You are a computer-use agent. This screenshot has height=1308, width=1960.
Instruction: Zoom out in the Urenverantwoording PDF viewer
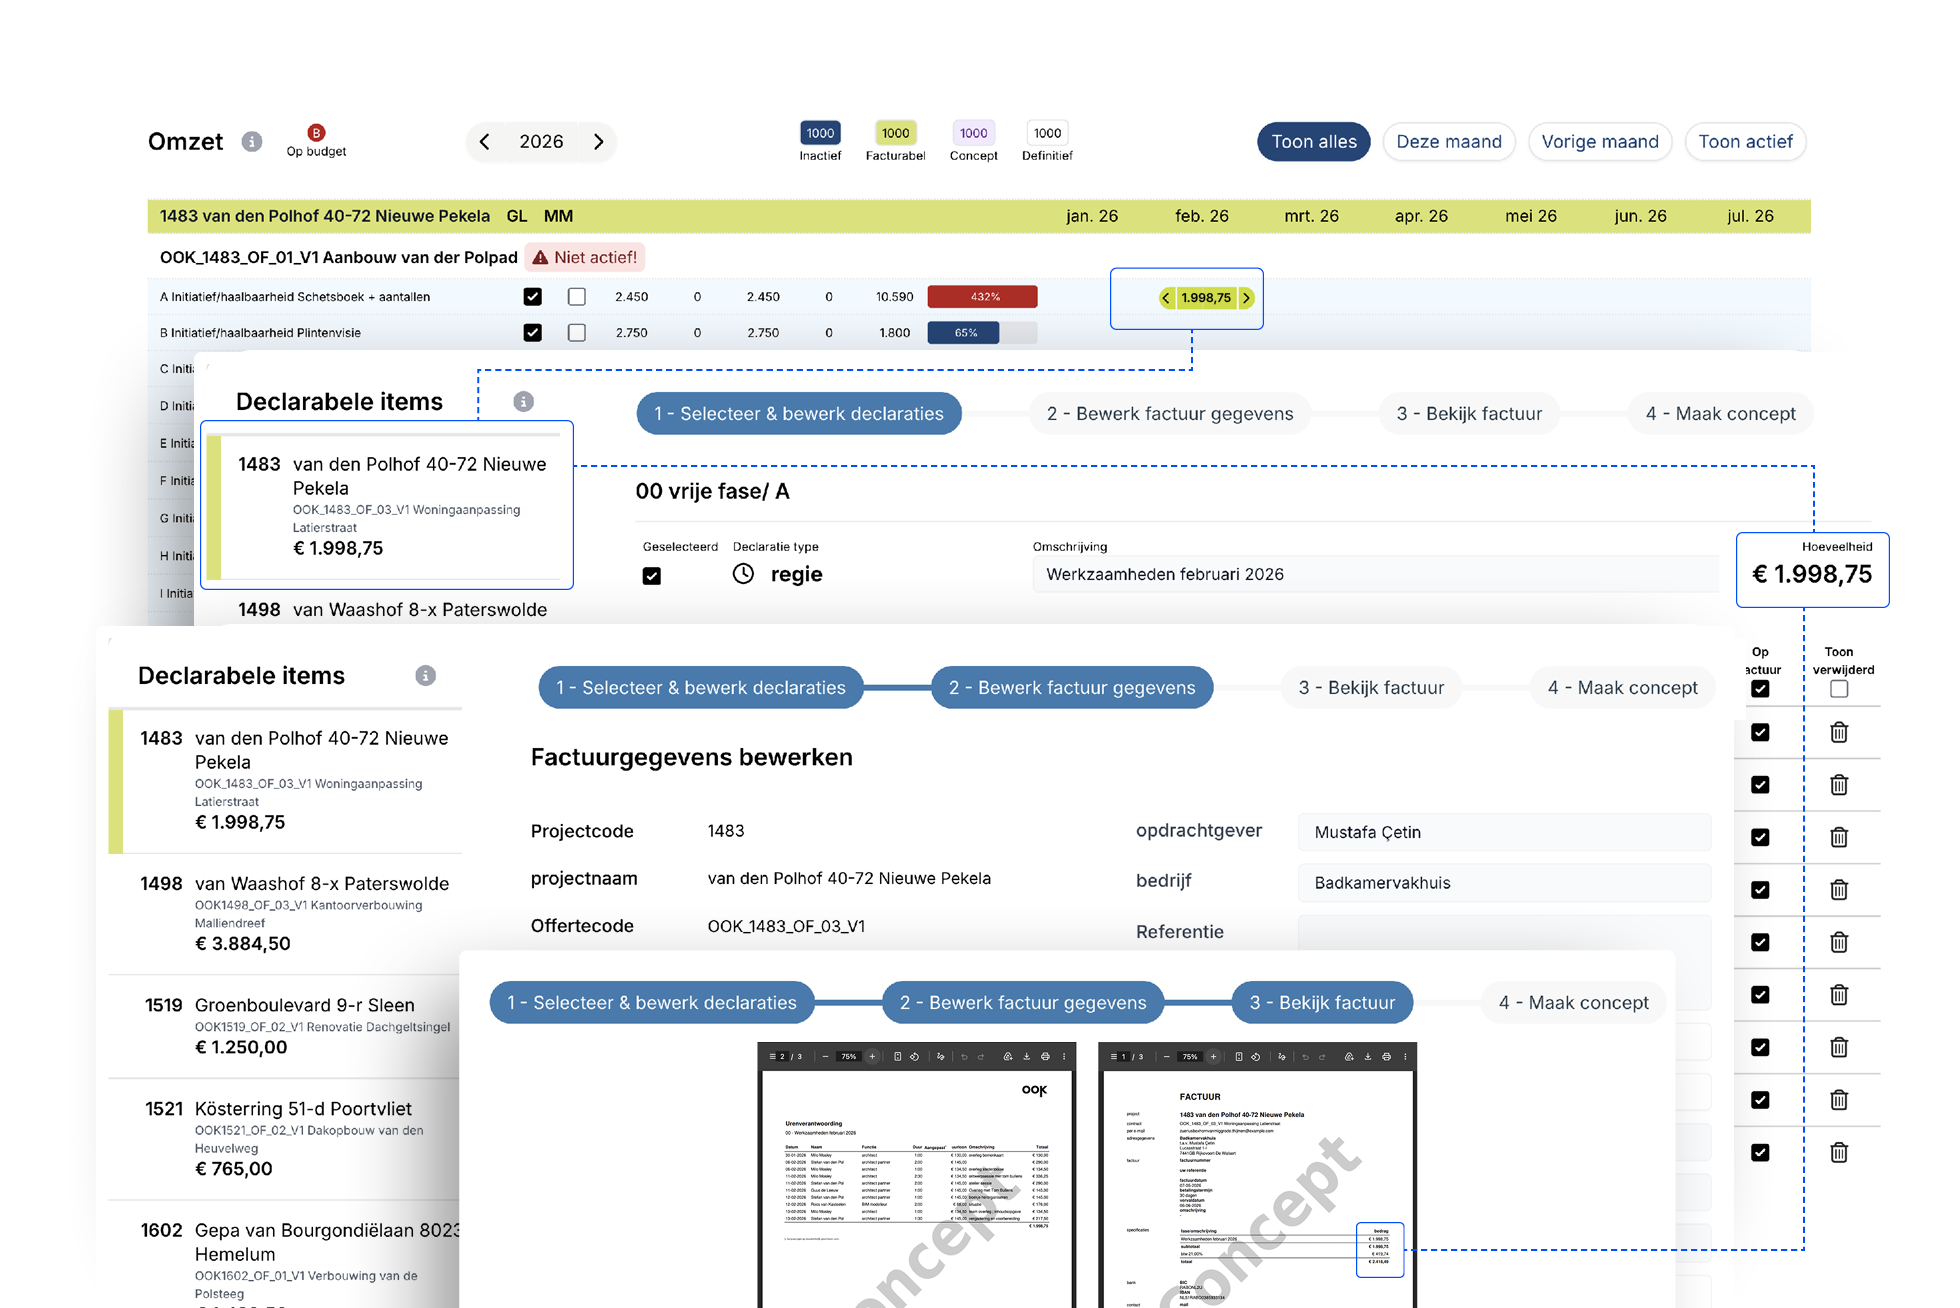click(825, 1056)
